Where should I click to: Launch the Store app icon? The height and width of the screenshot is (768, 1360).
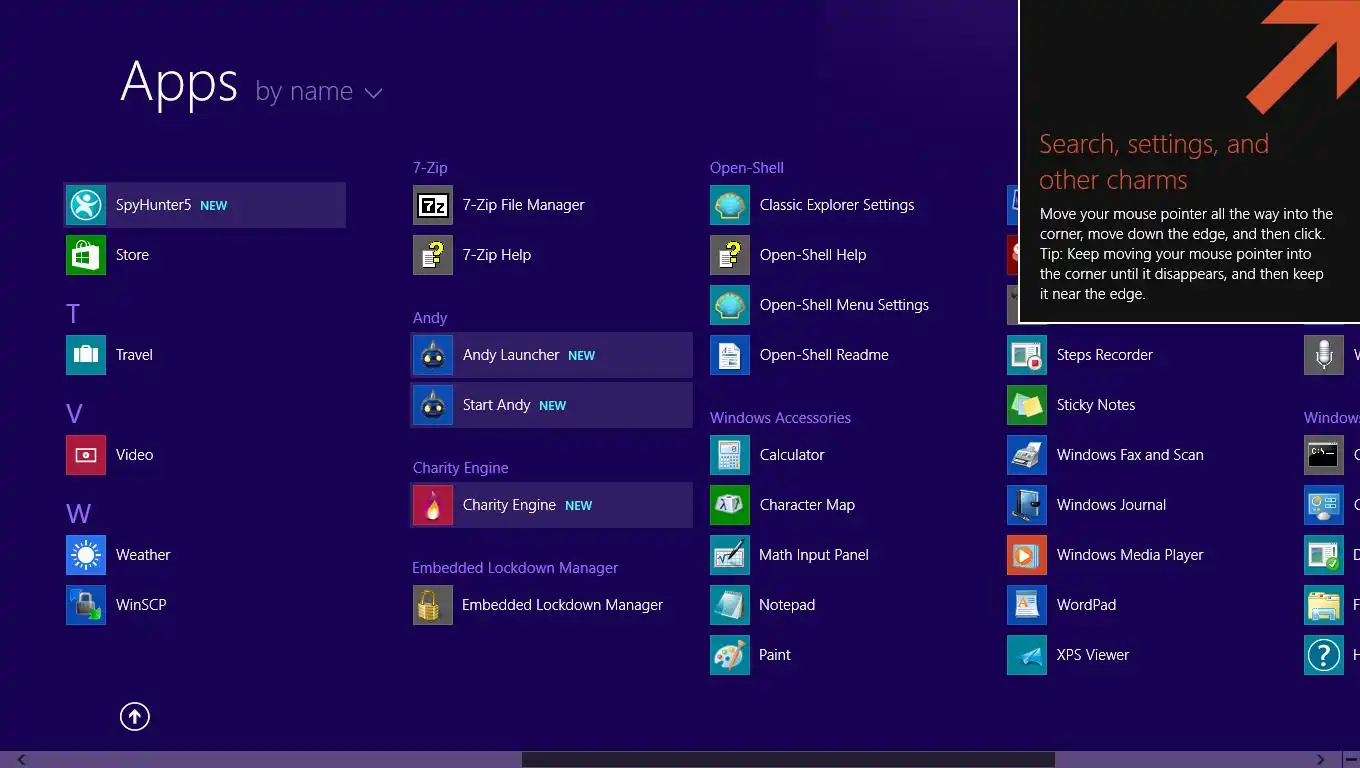click(x=86, y=255)
